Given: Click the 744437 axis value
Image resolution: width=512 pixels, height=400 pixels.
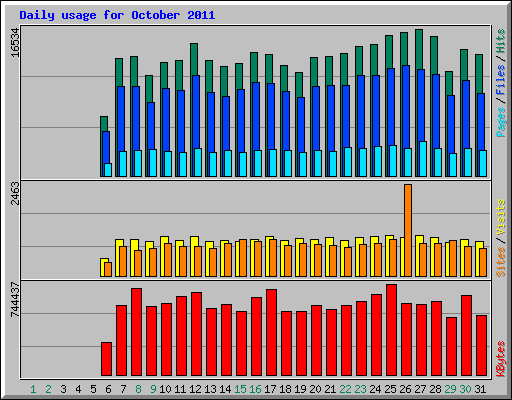Looking at the screenshot, I should click(15, 299).
